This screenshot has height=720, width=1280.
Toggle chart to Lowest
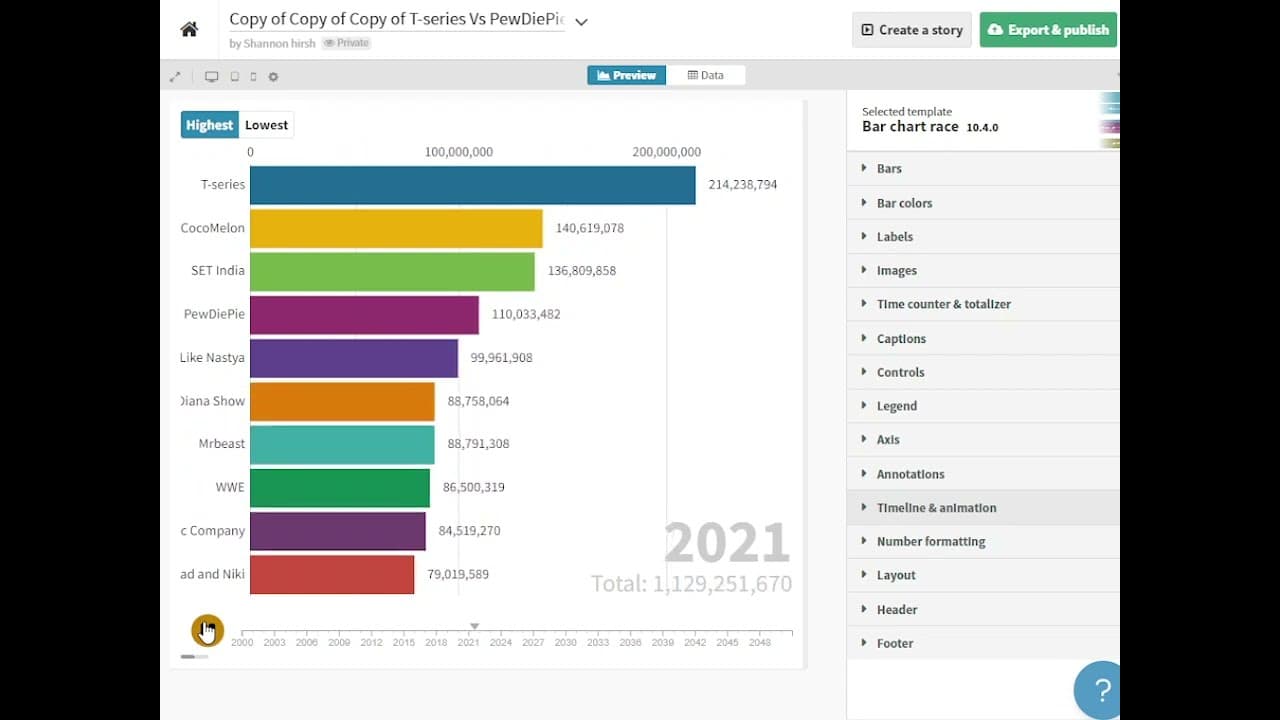pos(266,125)
